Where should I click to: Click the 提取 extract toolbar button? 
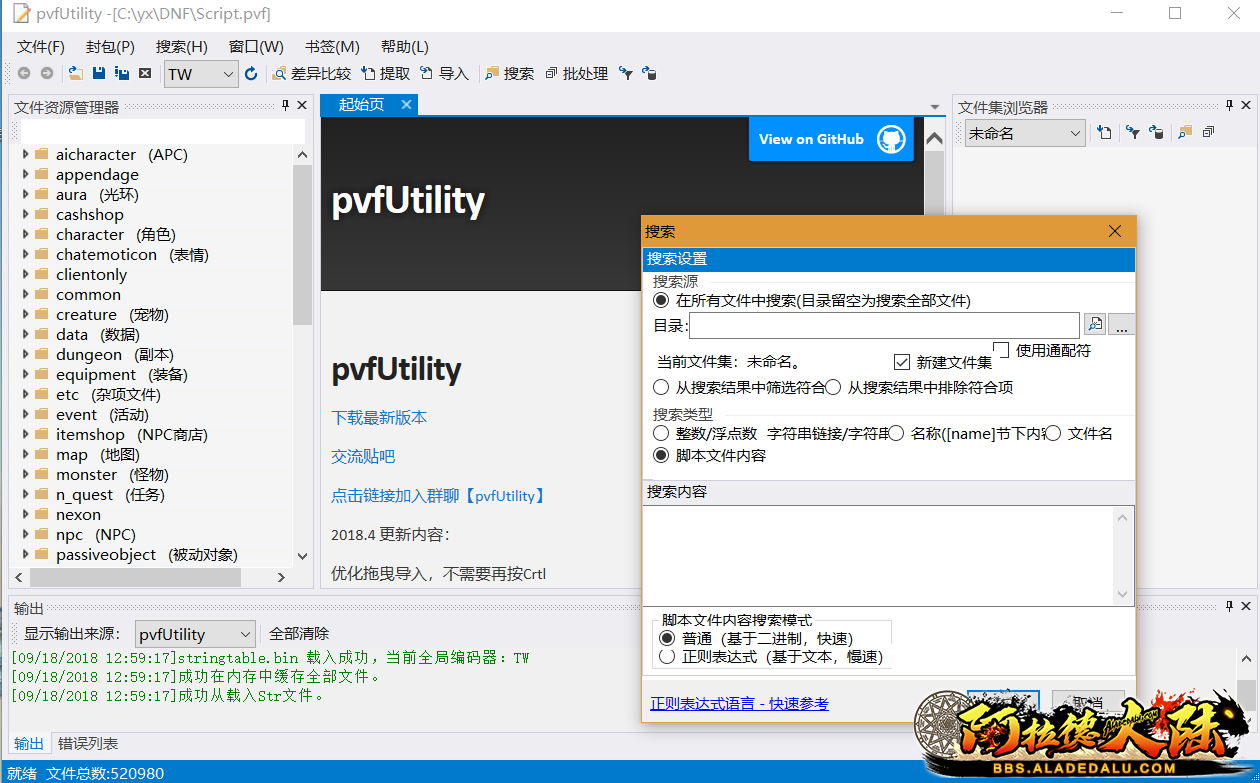click(x=386, y=74)
